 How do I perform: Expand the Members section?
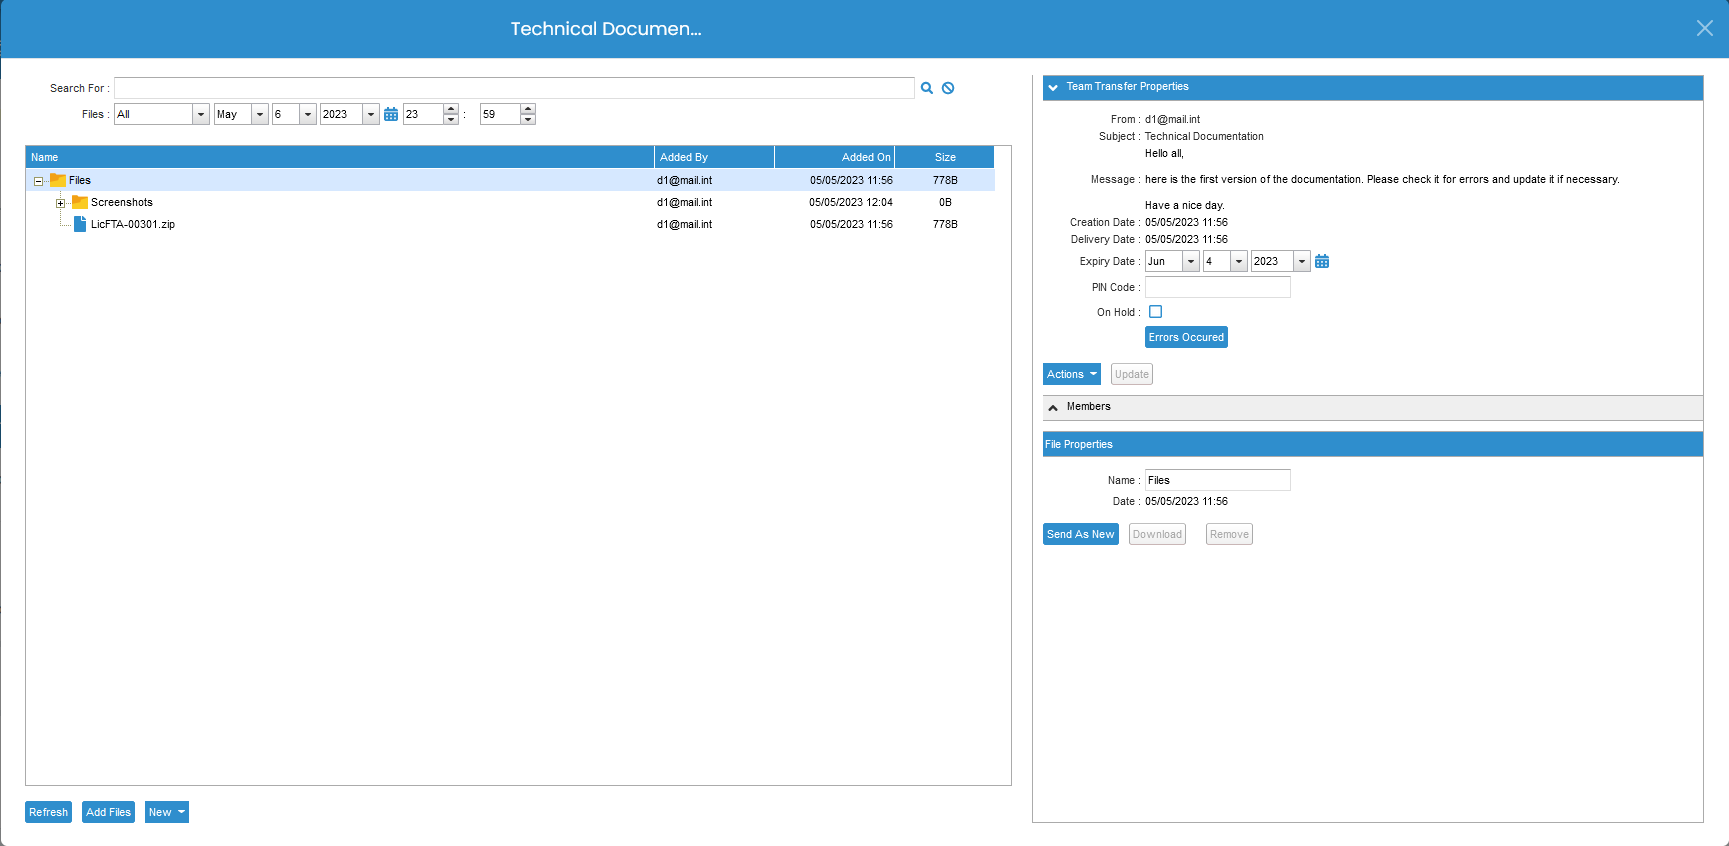tap(1053, 407)
